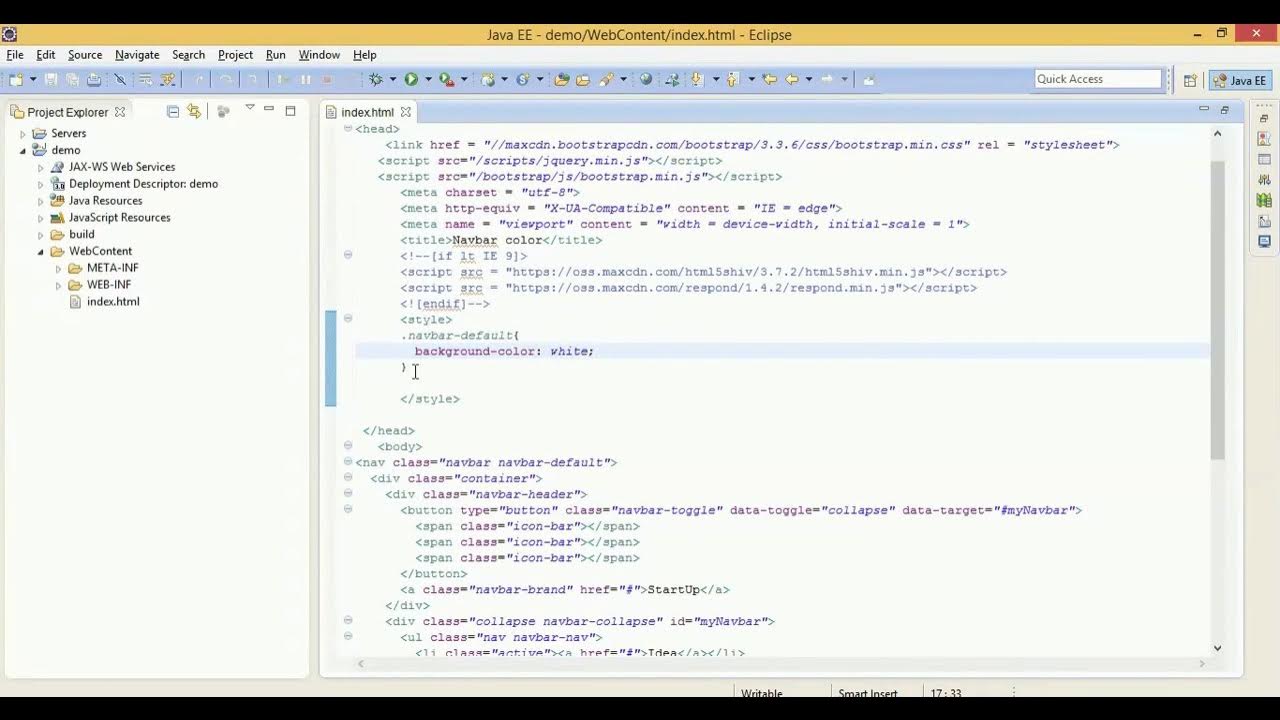Expand the Servers tree node
The height and width of the screenshot is (720, 1280).
23,134
